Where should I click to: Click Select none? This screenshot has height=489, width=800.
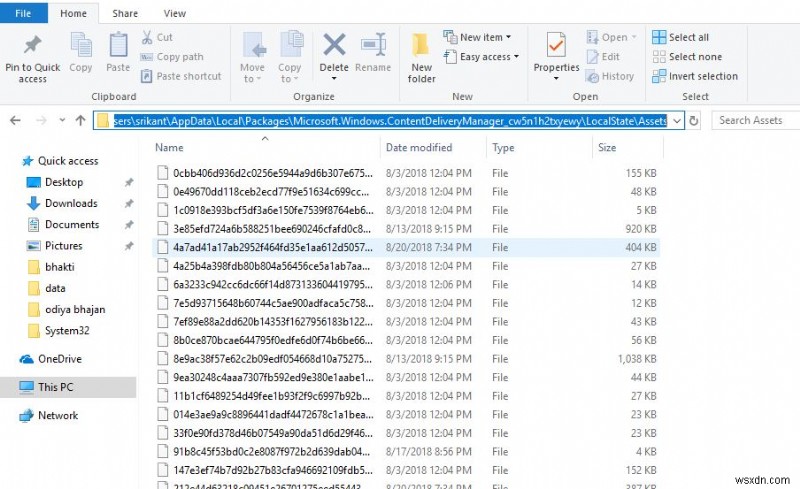click(687, 57)
